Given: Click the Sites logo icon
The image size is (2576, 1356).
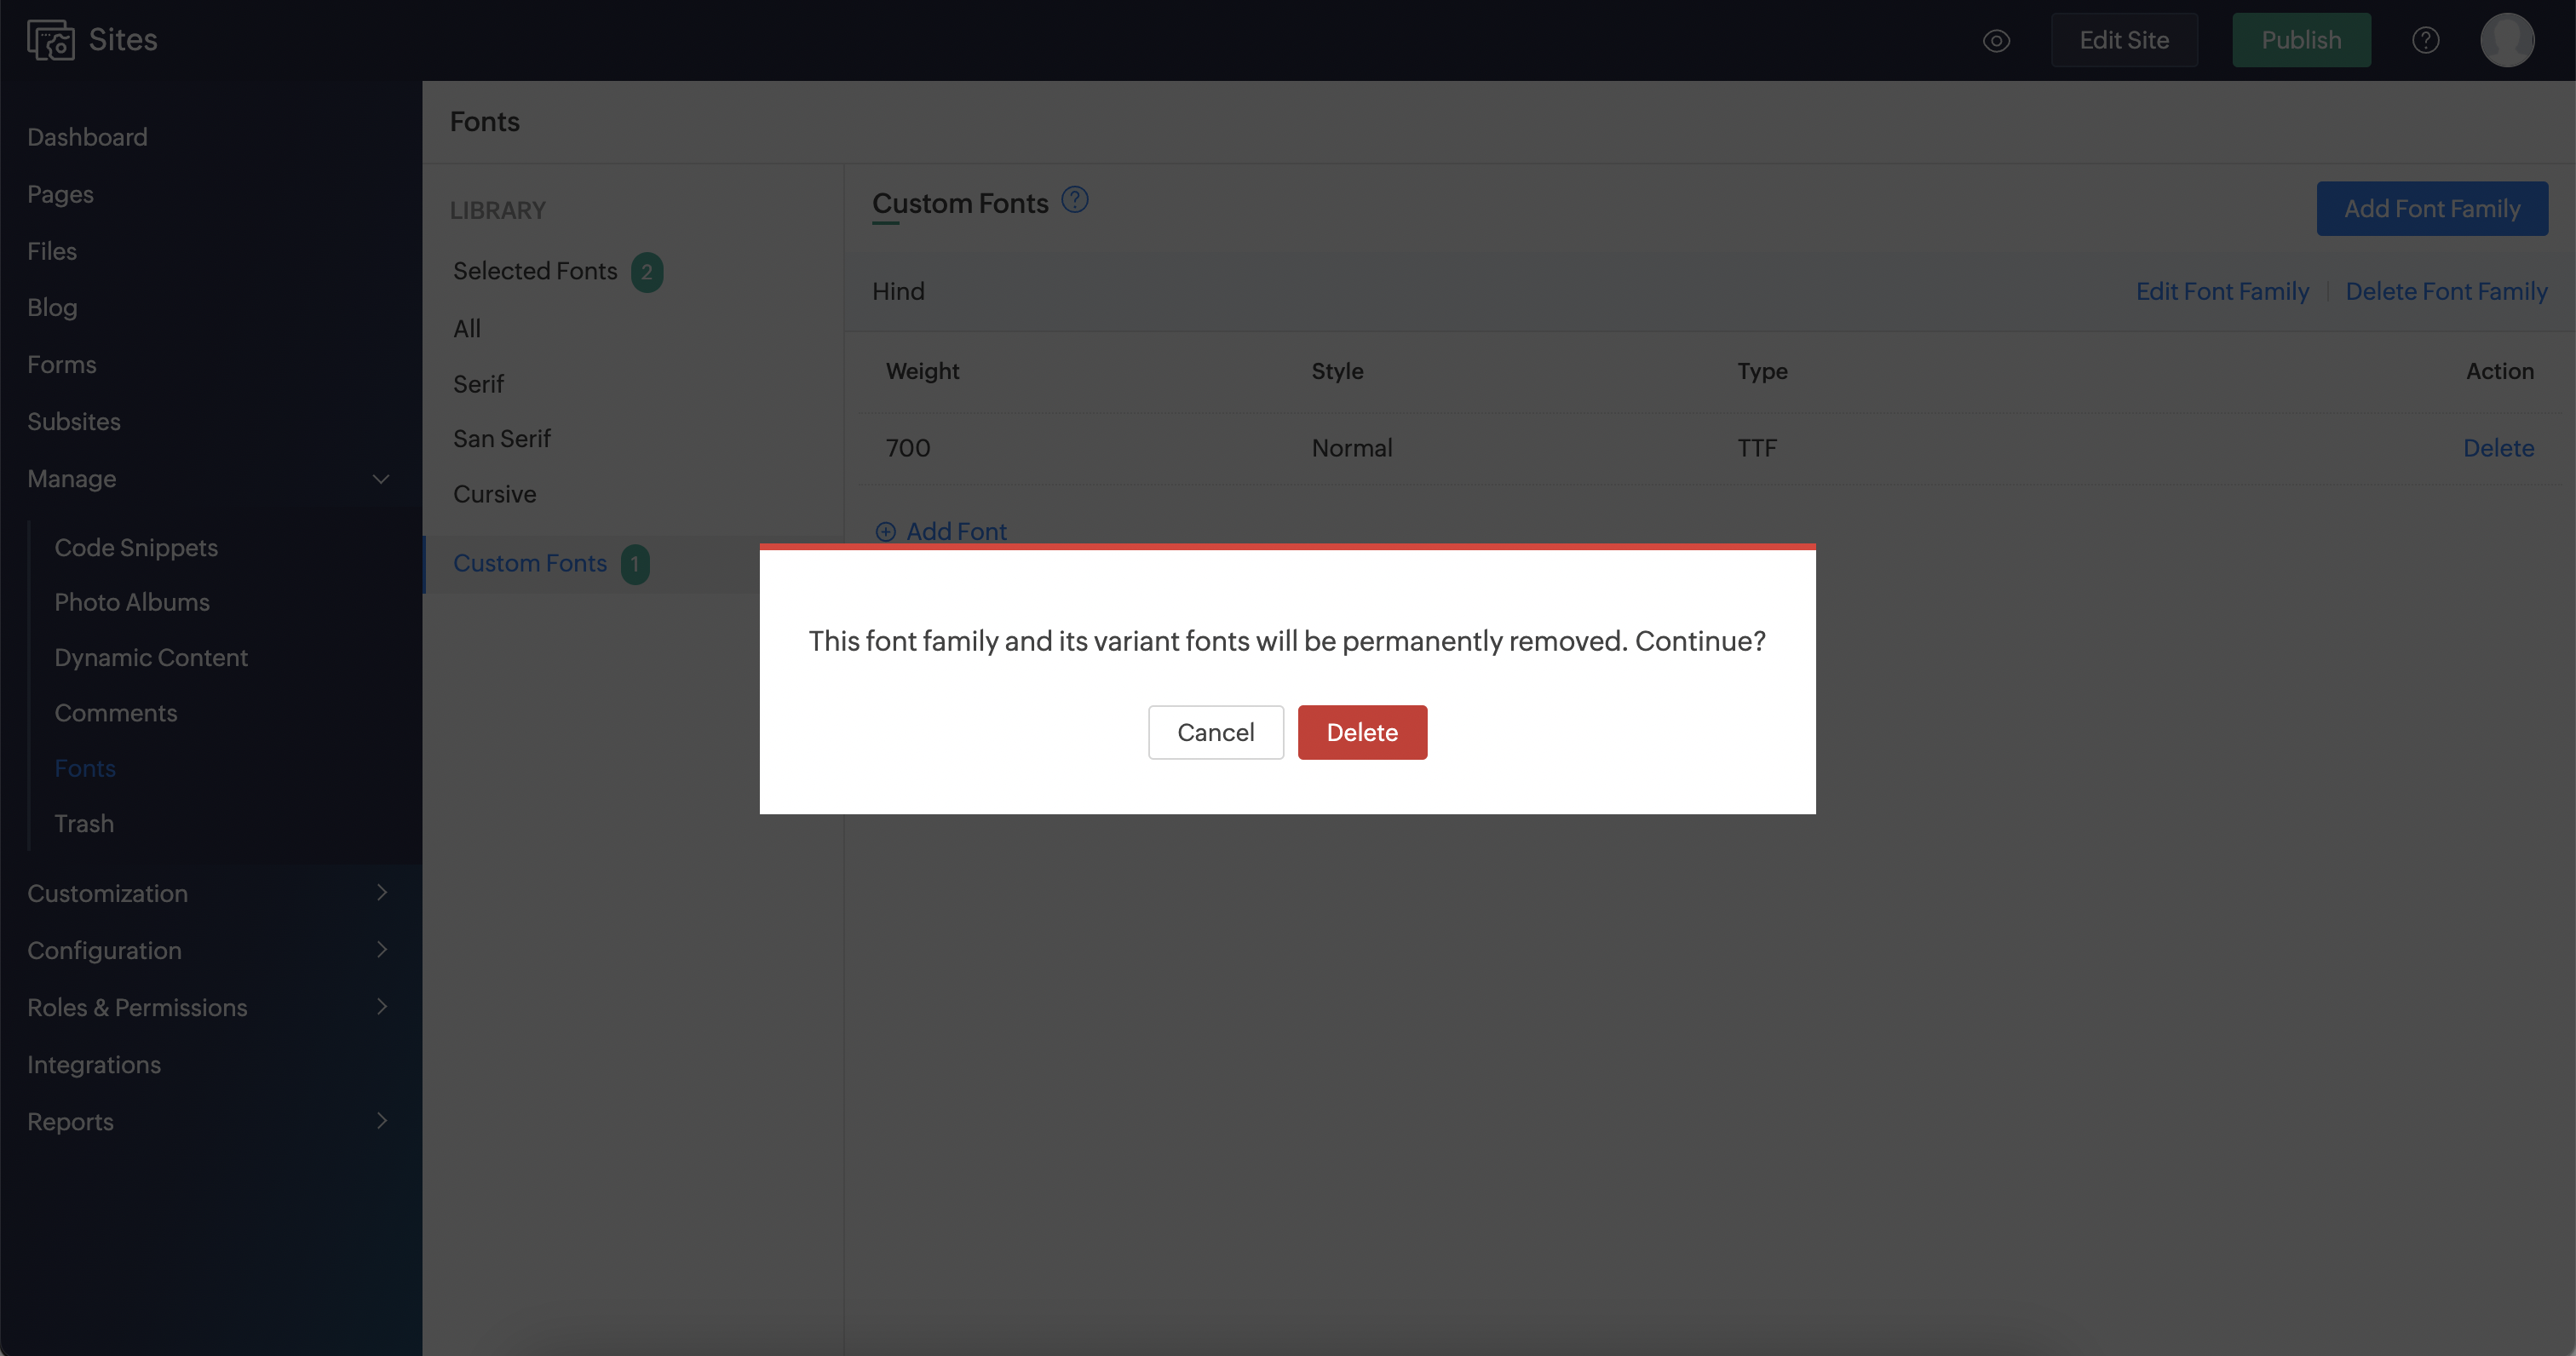Looking at the screenshot, I should [50, 40].
